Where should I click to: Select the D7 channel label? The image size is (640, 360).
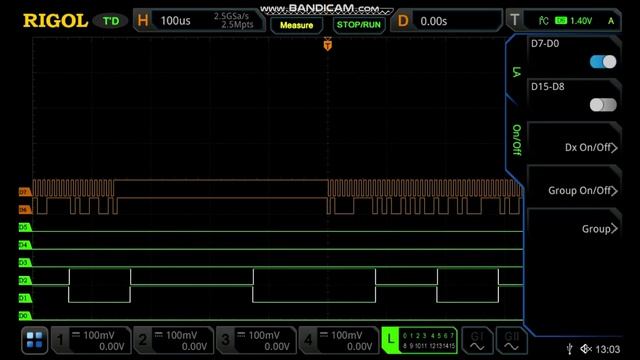[x=25, y=191]
